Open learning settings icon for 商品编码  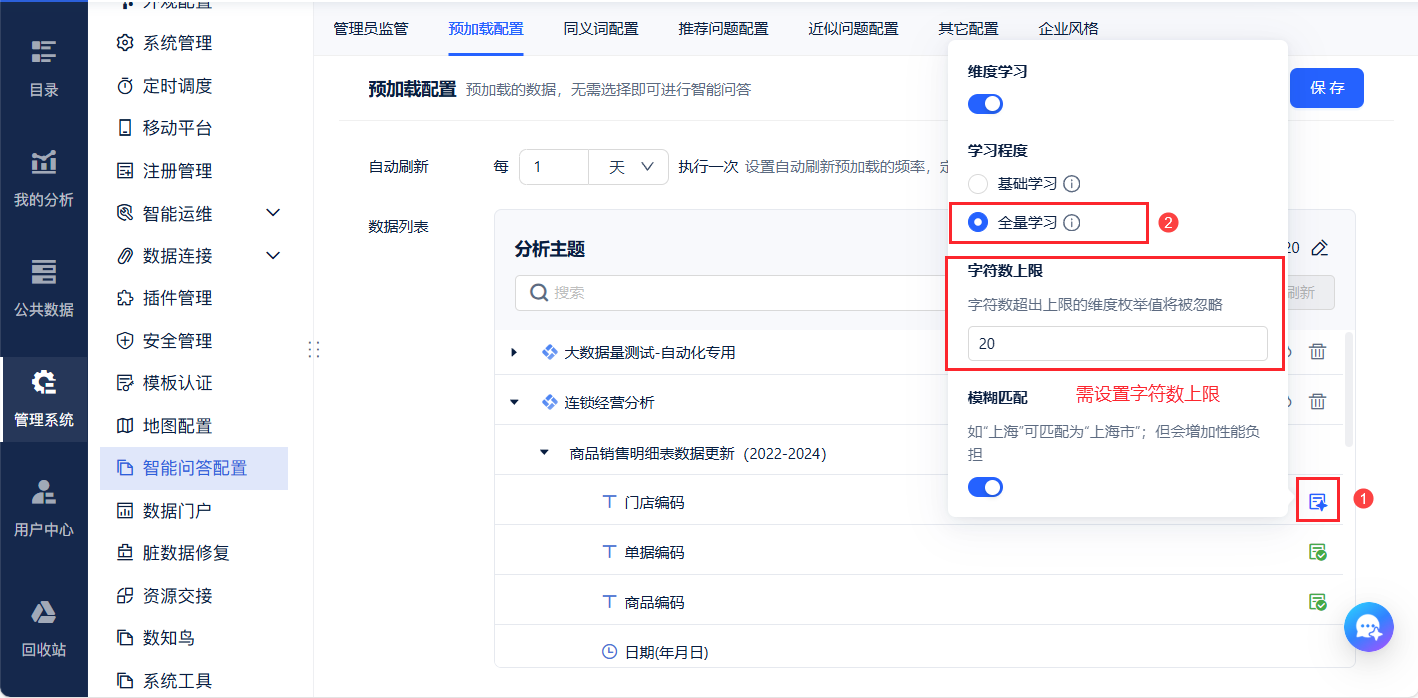1318,602
